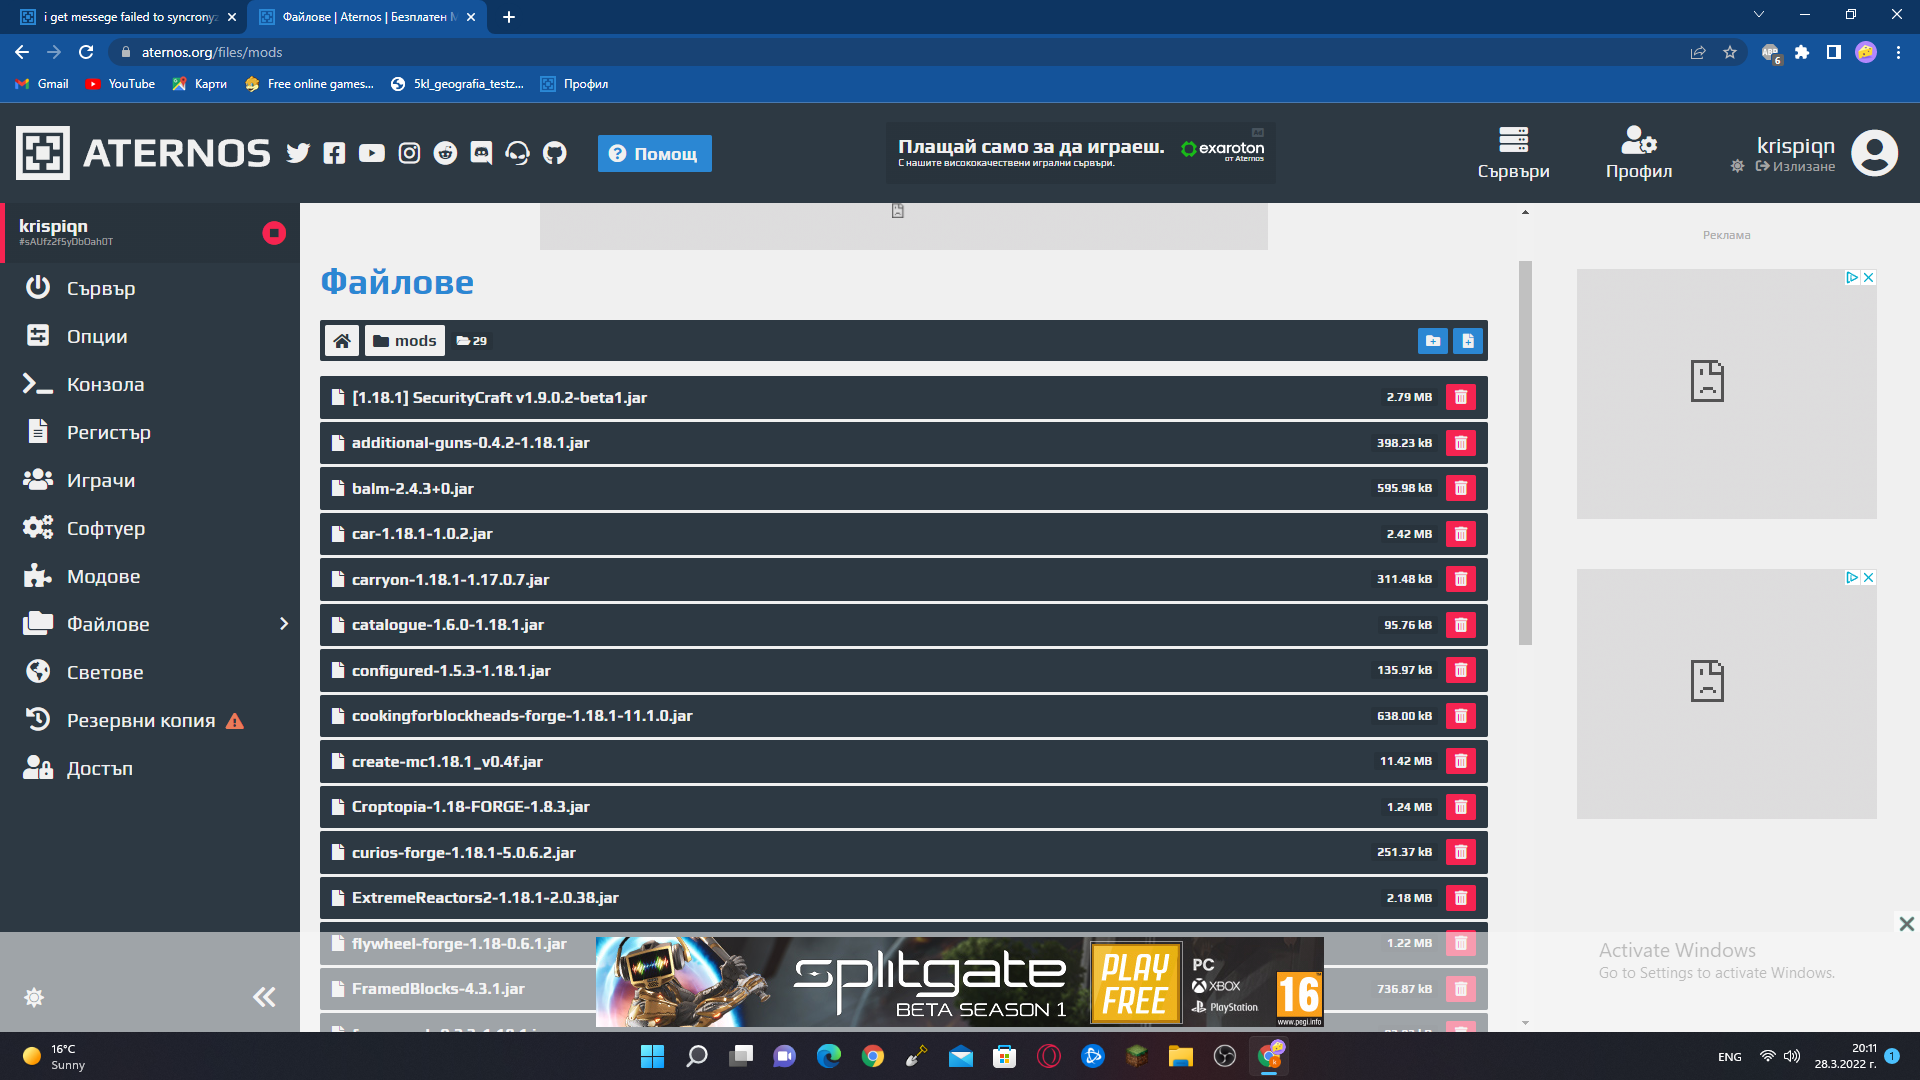Open Aternos support headset icon
This screenshot has height=1080, width=1920.
pyautogui.click(x=517, y=153)
